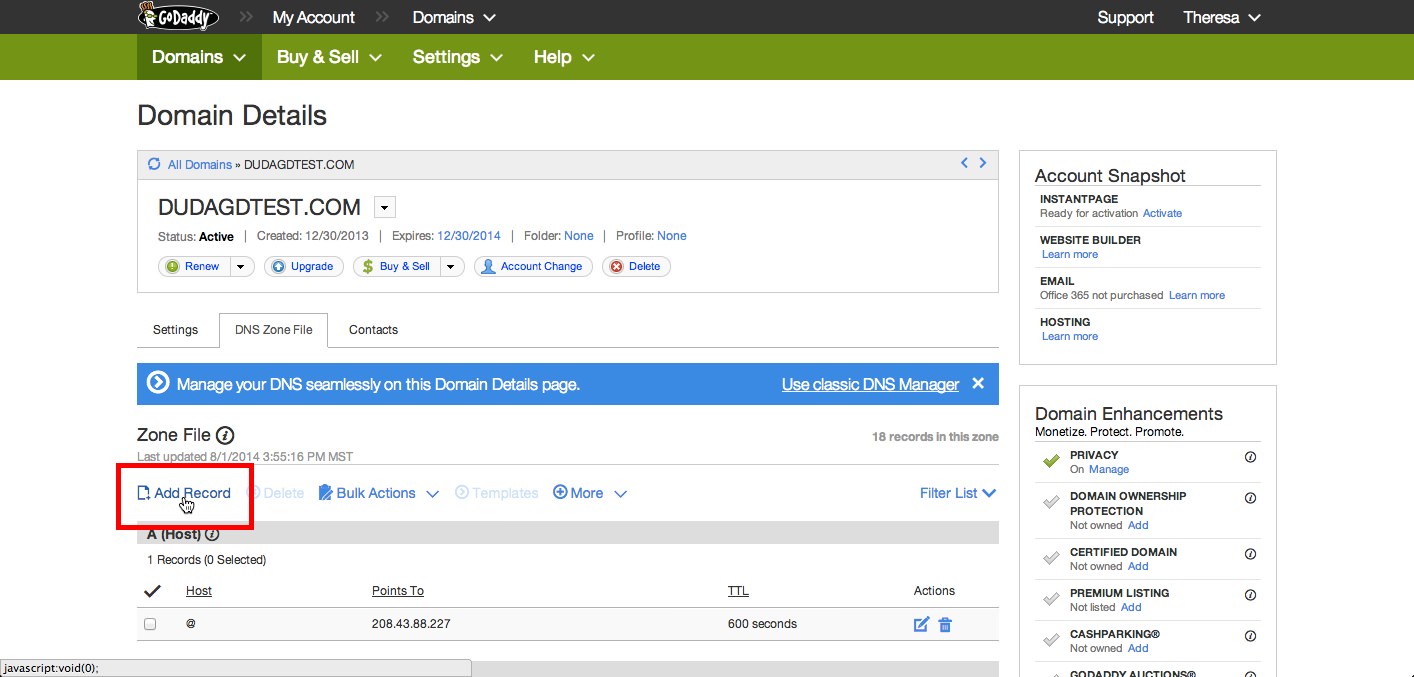This screenshot has height=677, width=1414.
Task: Click the Renew button
Action: coord(194,267)
